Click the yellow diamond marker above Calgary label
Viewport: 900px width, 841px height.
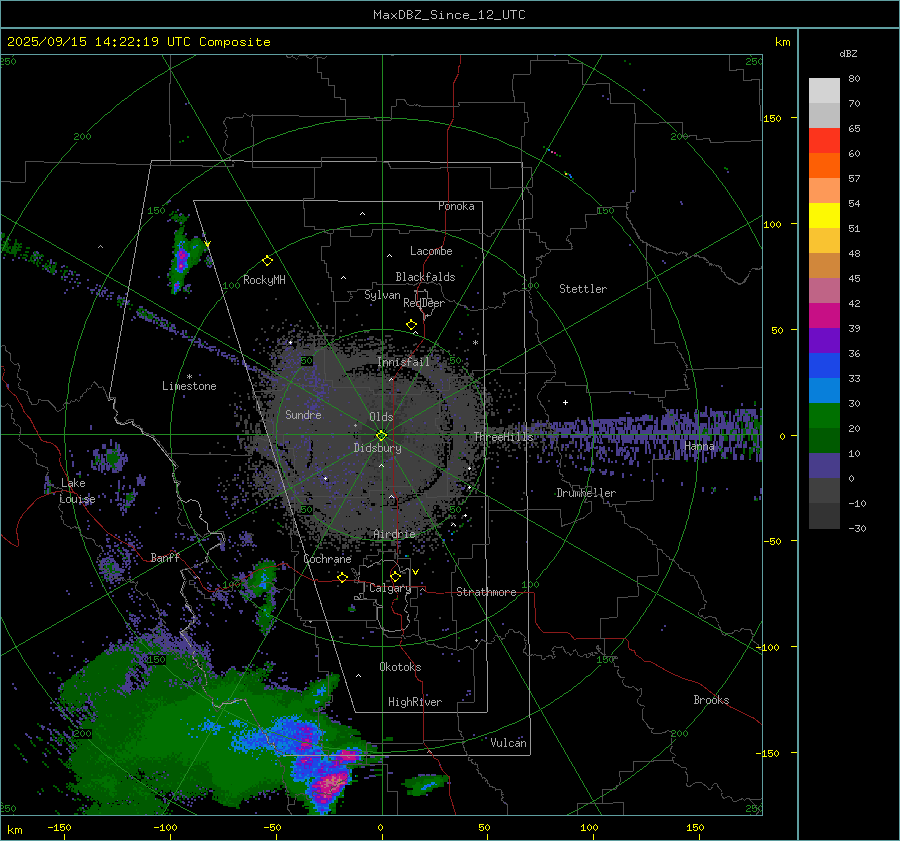[395, 576]
